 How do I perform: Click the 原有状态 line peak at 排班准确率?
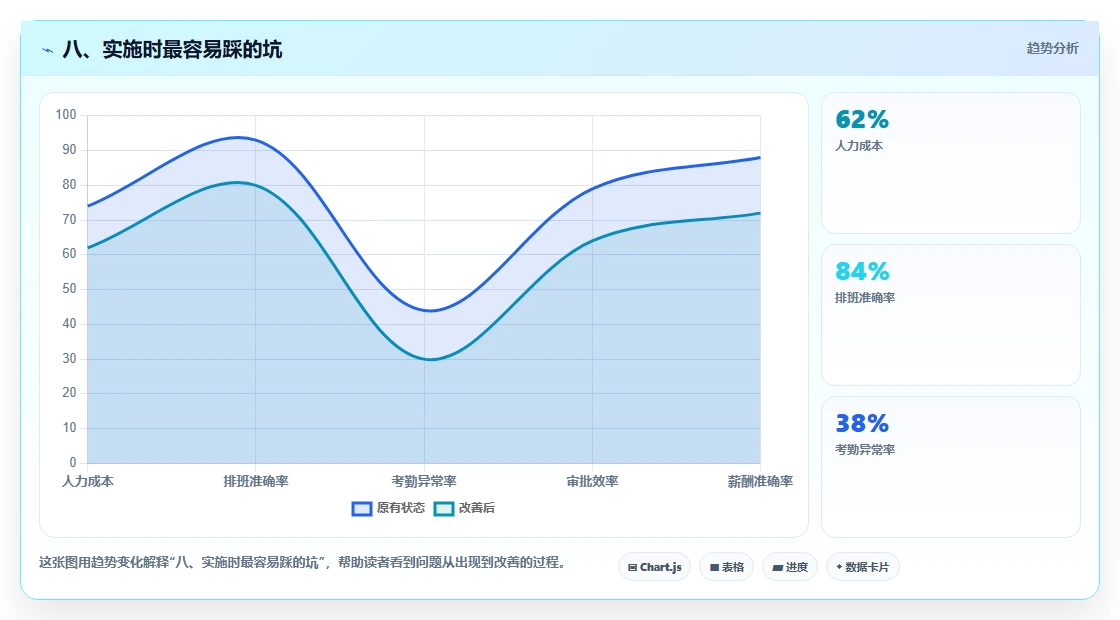[x=239, y=137]
